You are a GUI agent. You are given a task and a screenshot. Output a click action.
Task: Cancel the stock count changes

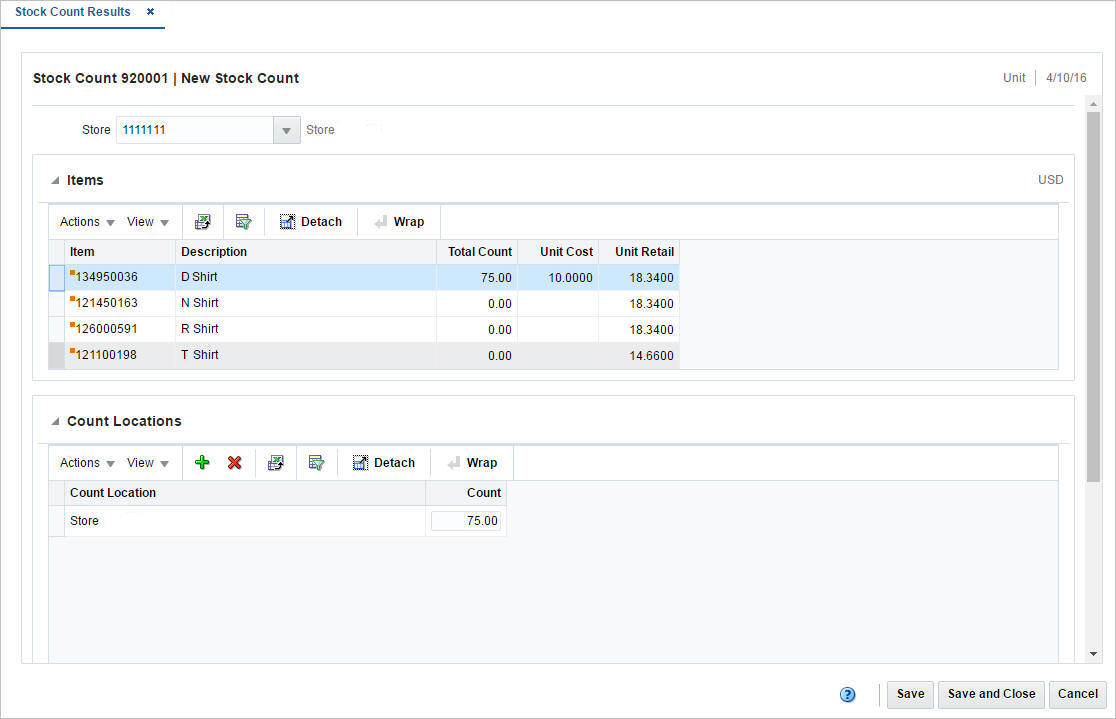pyautogui.click(x=1077, y=694)
